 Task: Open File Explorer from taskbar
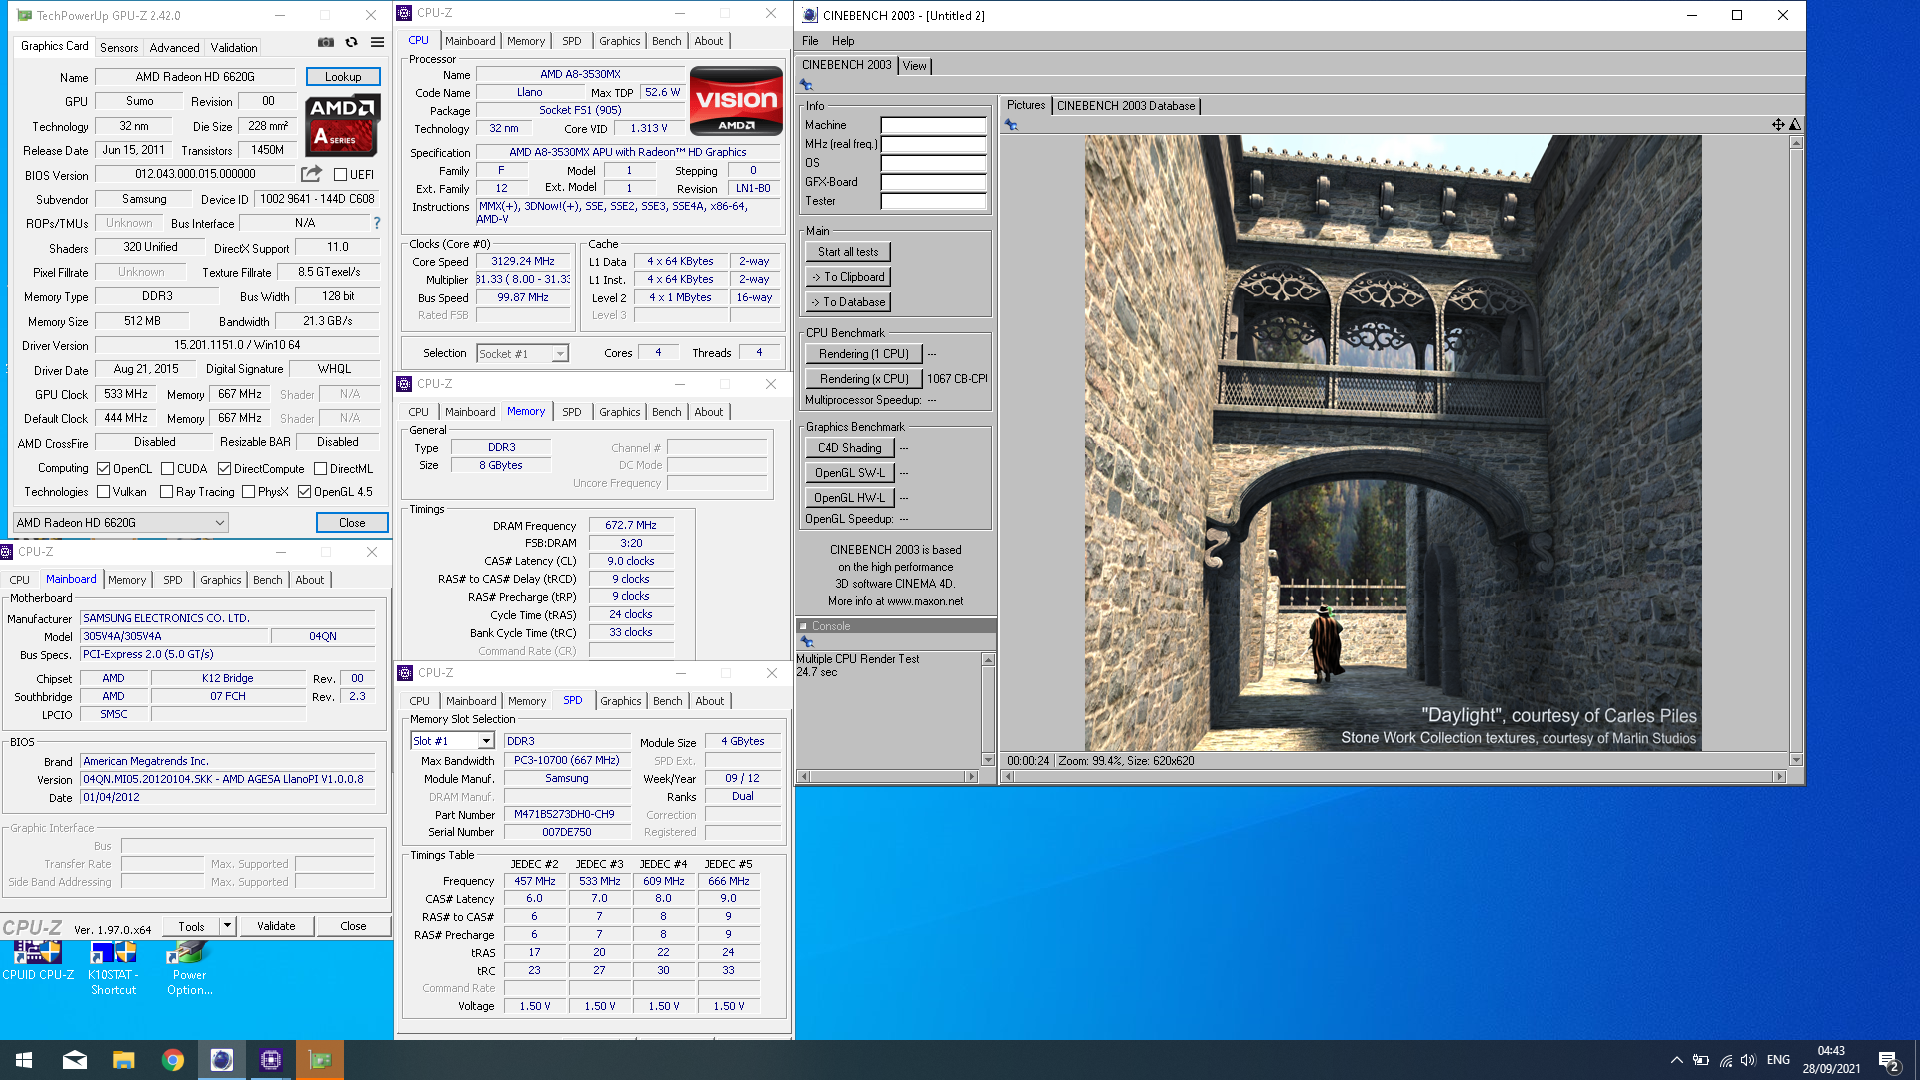[124, 1060]
